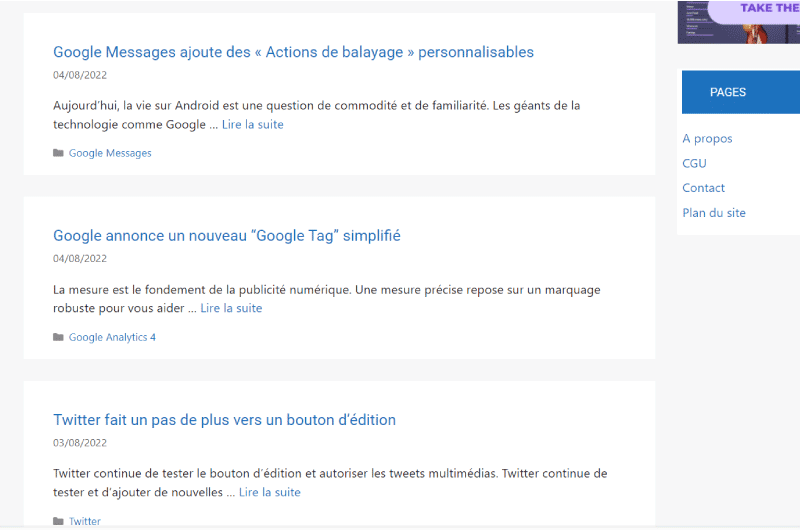Click the 03/08/2022 date under Twitter article
Screen dimensions: 800x530
pos(80,443)
